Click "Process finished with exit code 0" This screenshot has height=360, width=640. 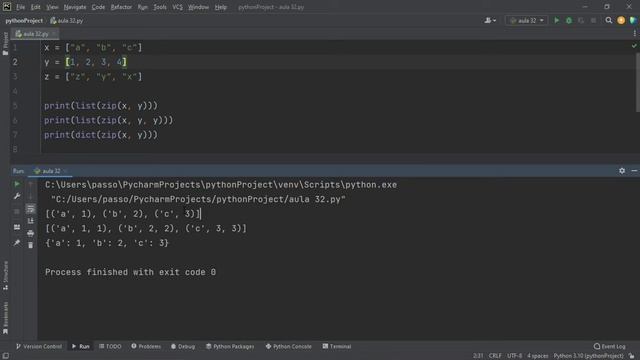(x=130, y=272)
